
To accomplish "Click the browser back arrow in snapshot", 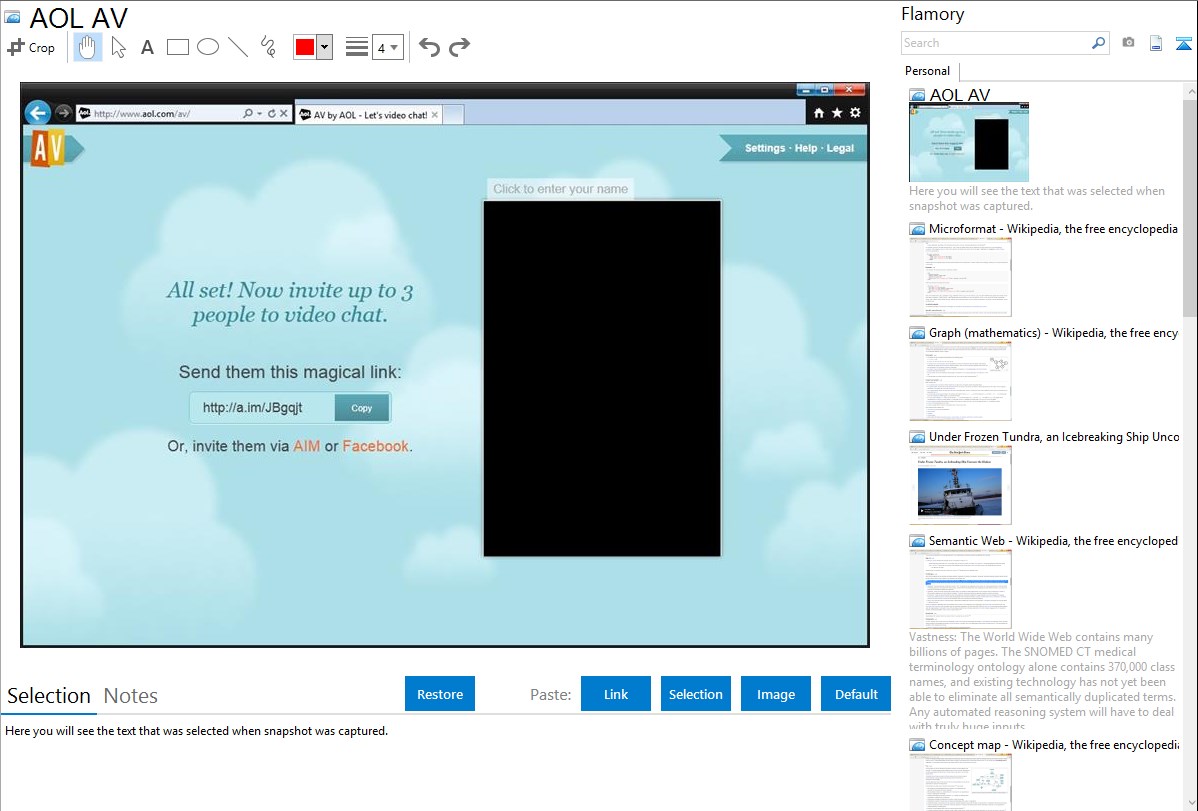I will tap(37, 113).
